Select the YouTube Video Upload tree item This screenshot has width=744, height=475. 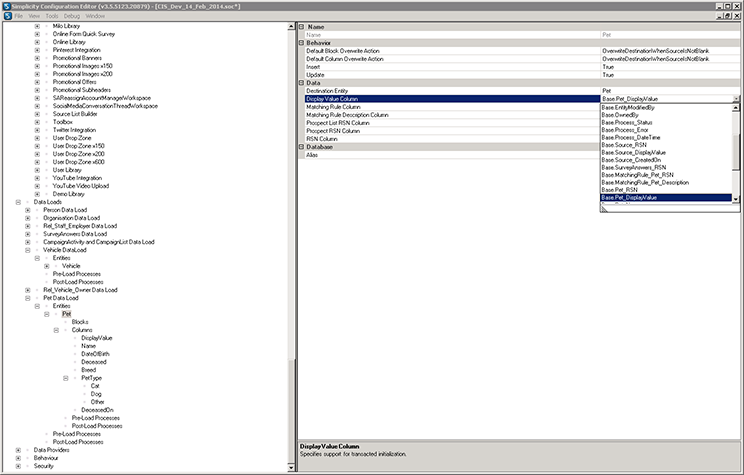click(81, 186)
